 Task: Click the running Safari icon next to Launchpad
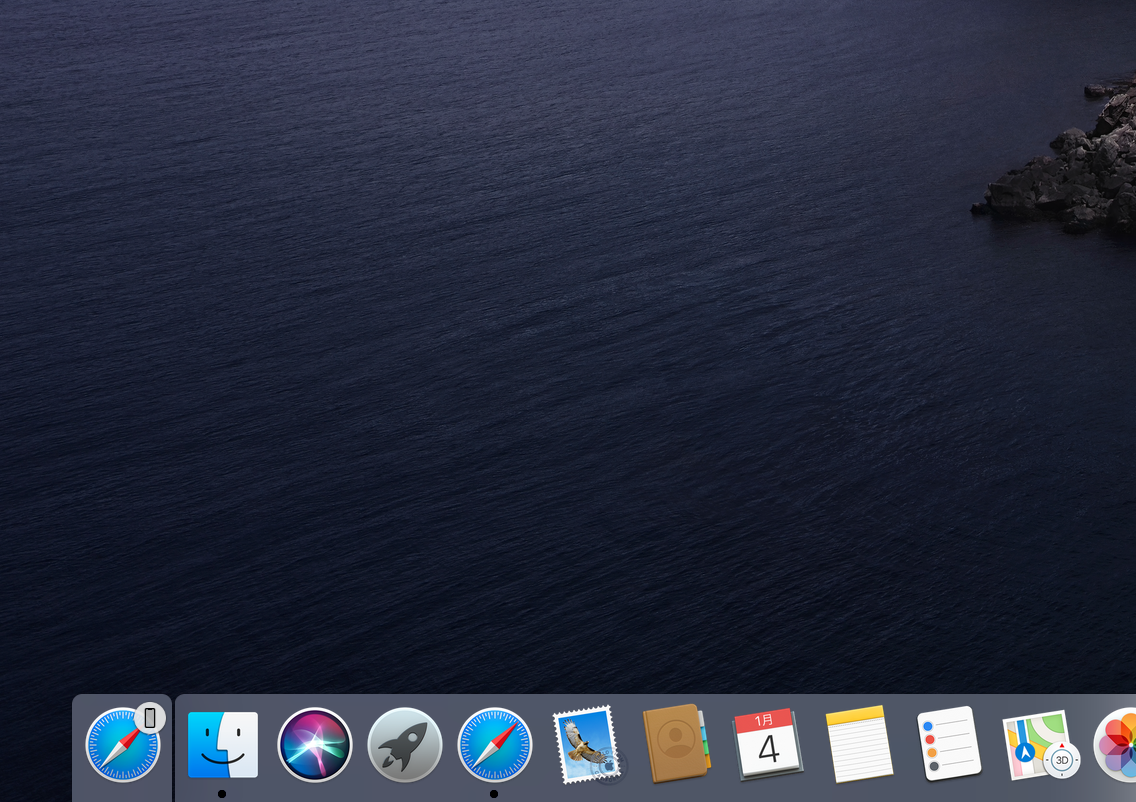(x=495, y=745)
